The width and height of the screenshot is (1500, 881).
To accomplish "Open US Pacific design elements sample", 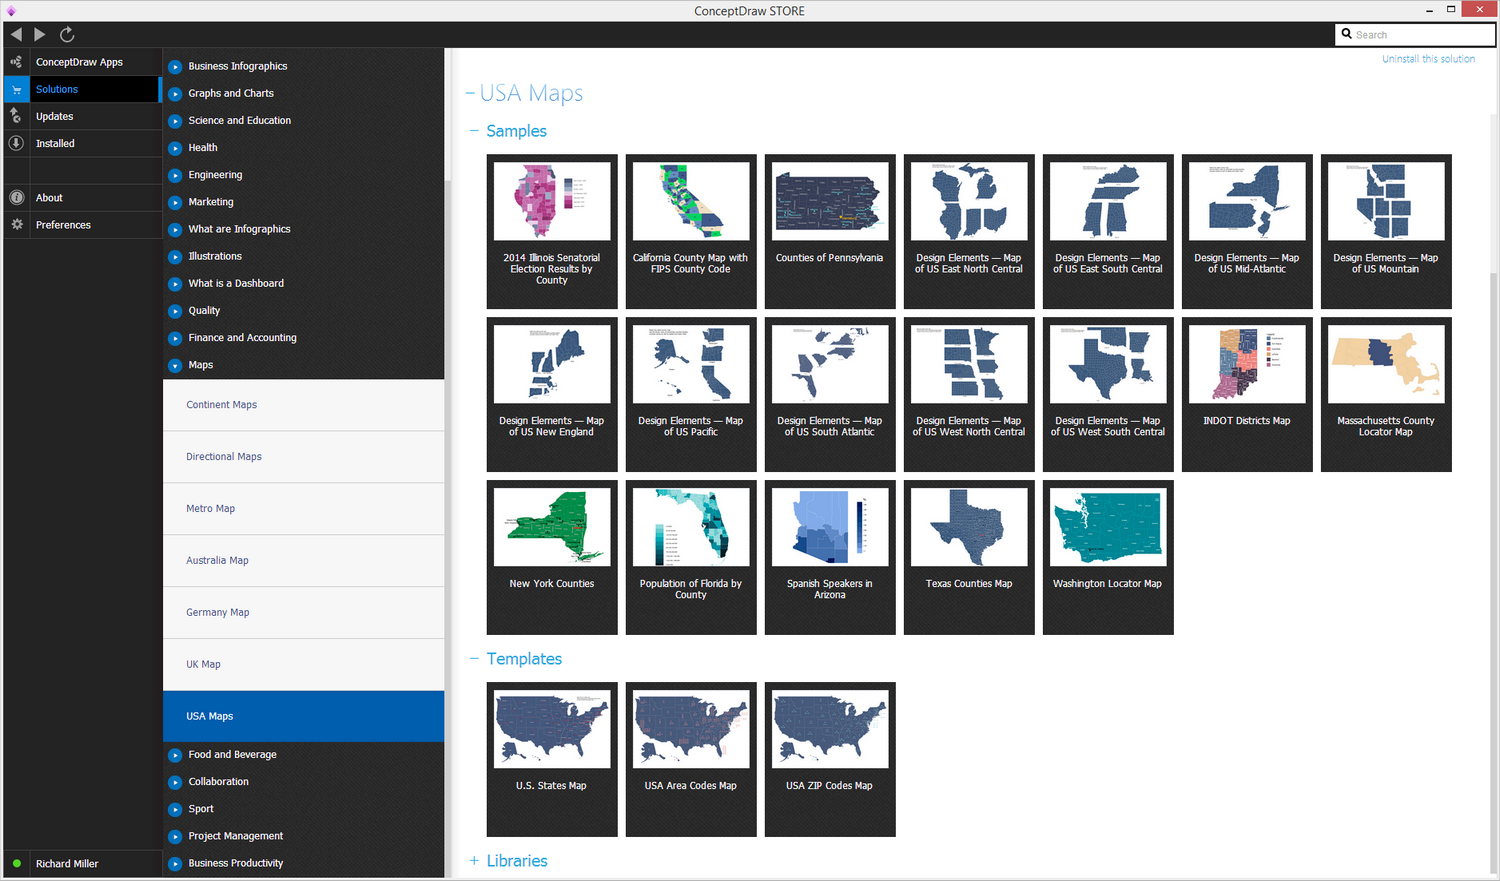I will [691, 394].
